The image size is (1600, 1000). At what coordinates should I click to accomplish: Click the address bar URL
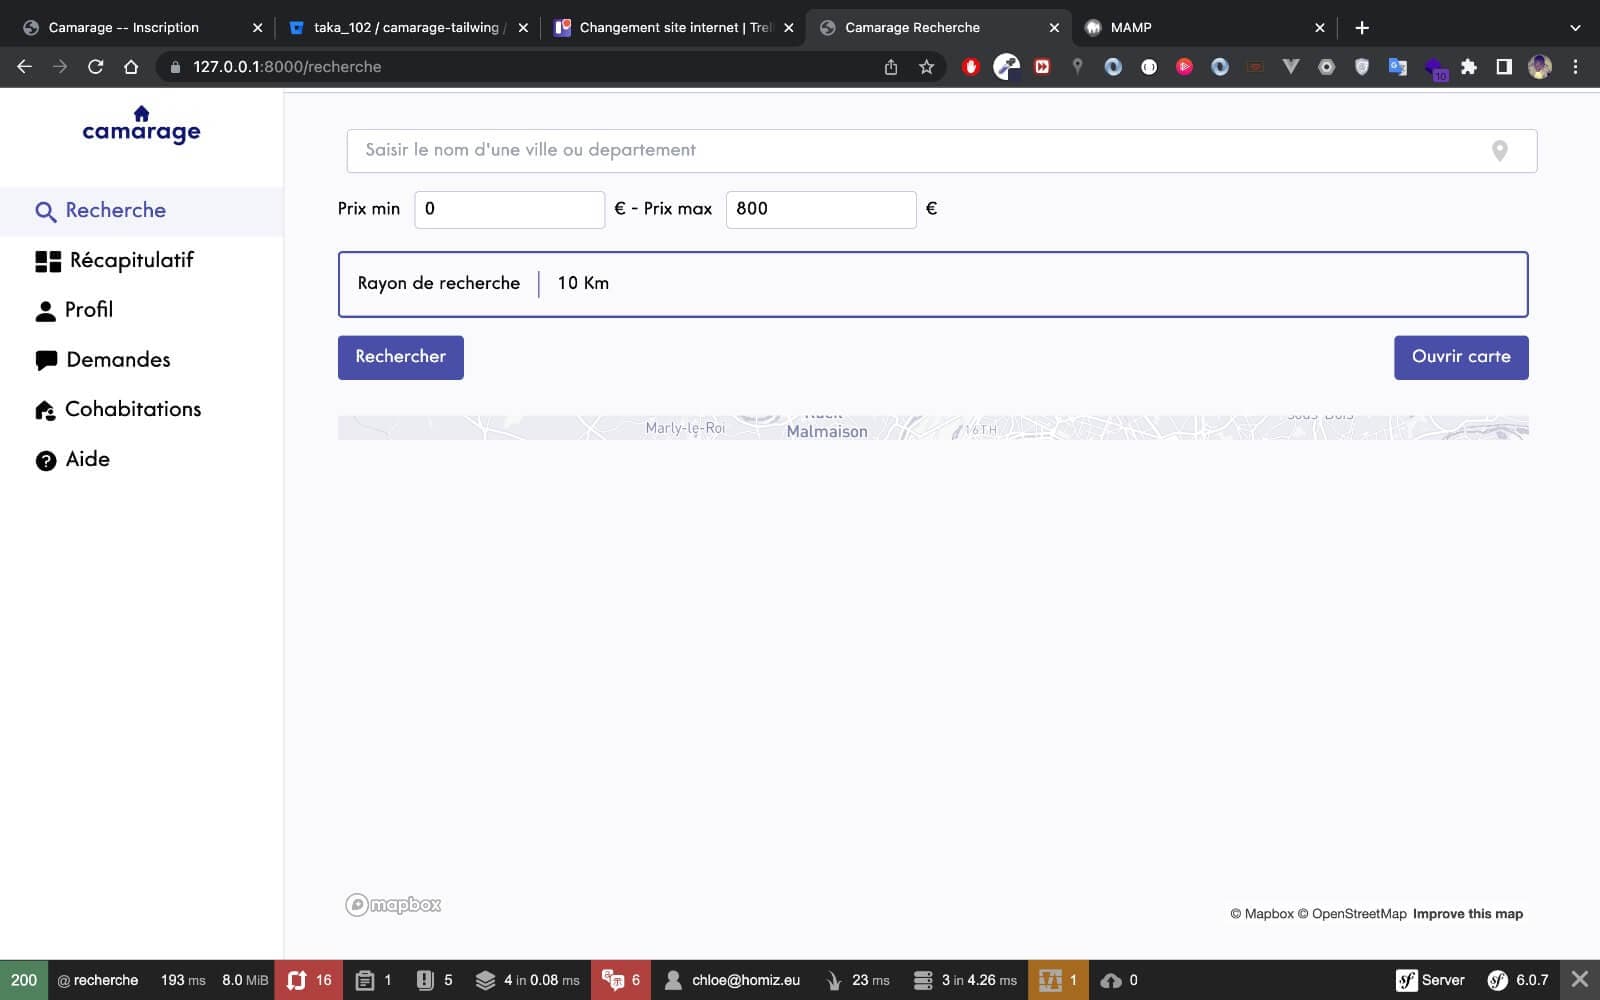click(288, 67)
